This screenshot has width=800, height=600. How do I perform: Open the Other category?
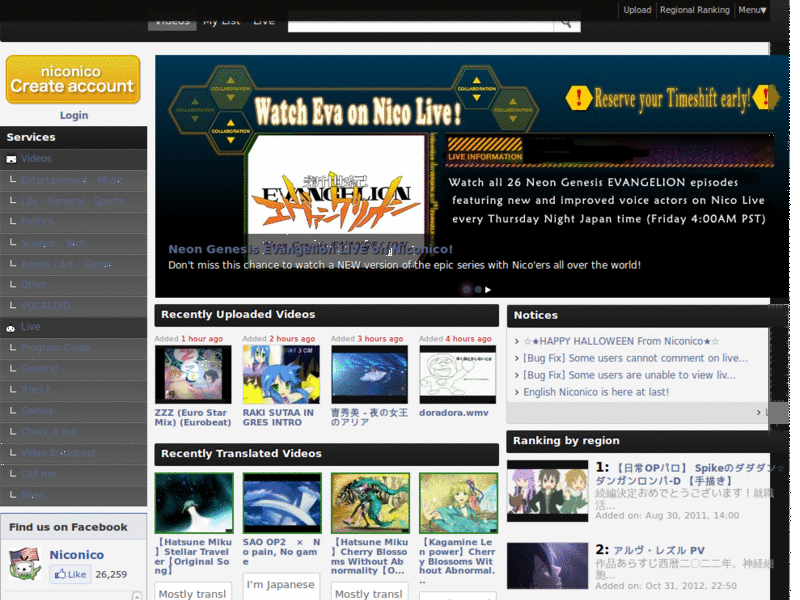pos(34,284)
